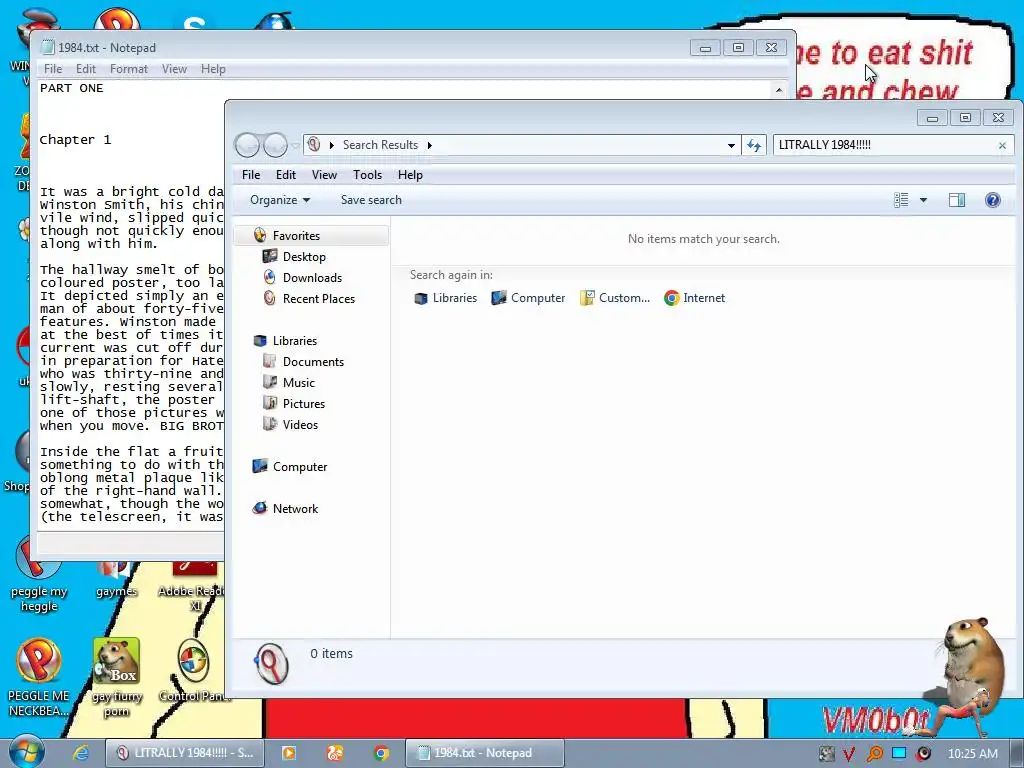Screen dimensions: 1024x768
Task: Click the orange app icon on taskbar
Action: coord(335,753)
